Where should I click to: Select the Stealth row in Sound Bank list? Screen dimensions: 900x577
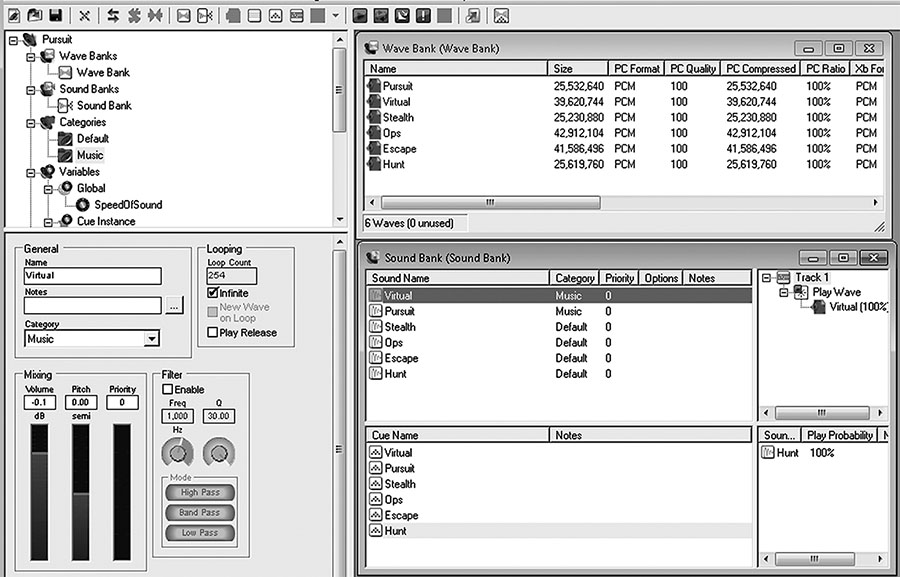coord(400,327)
